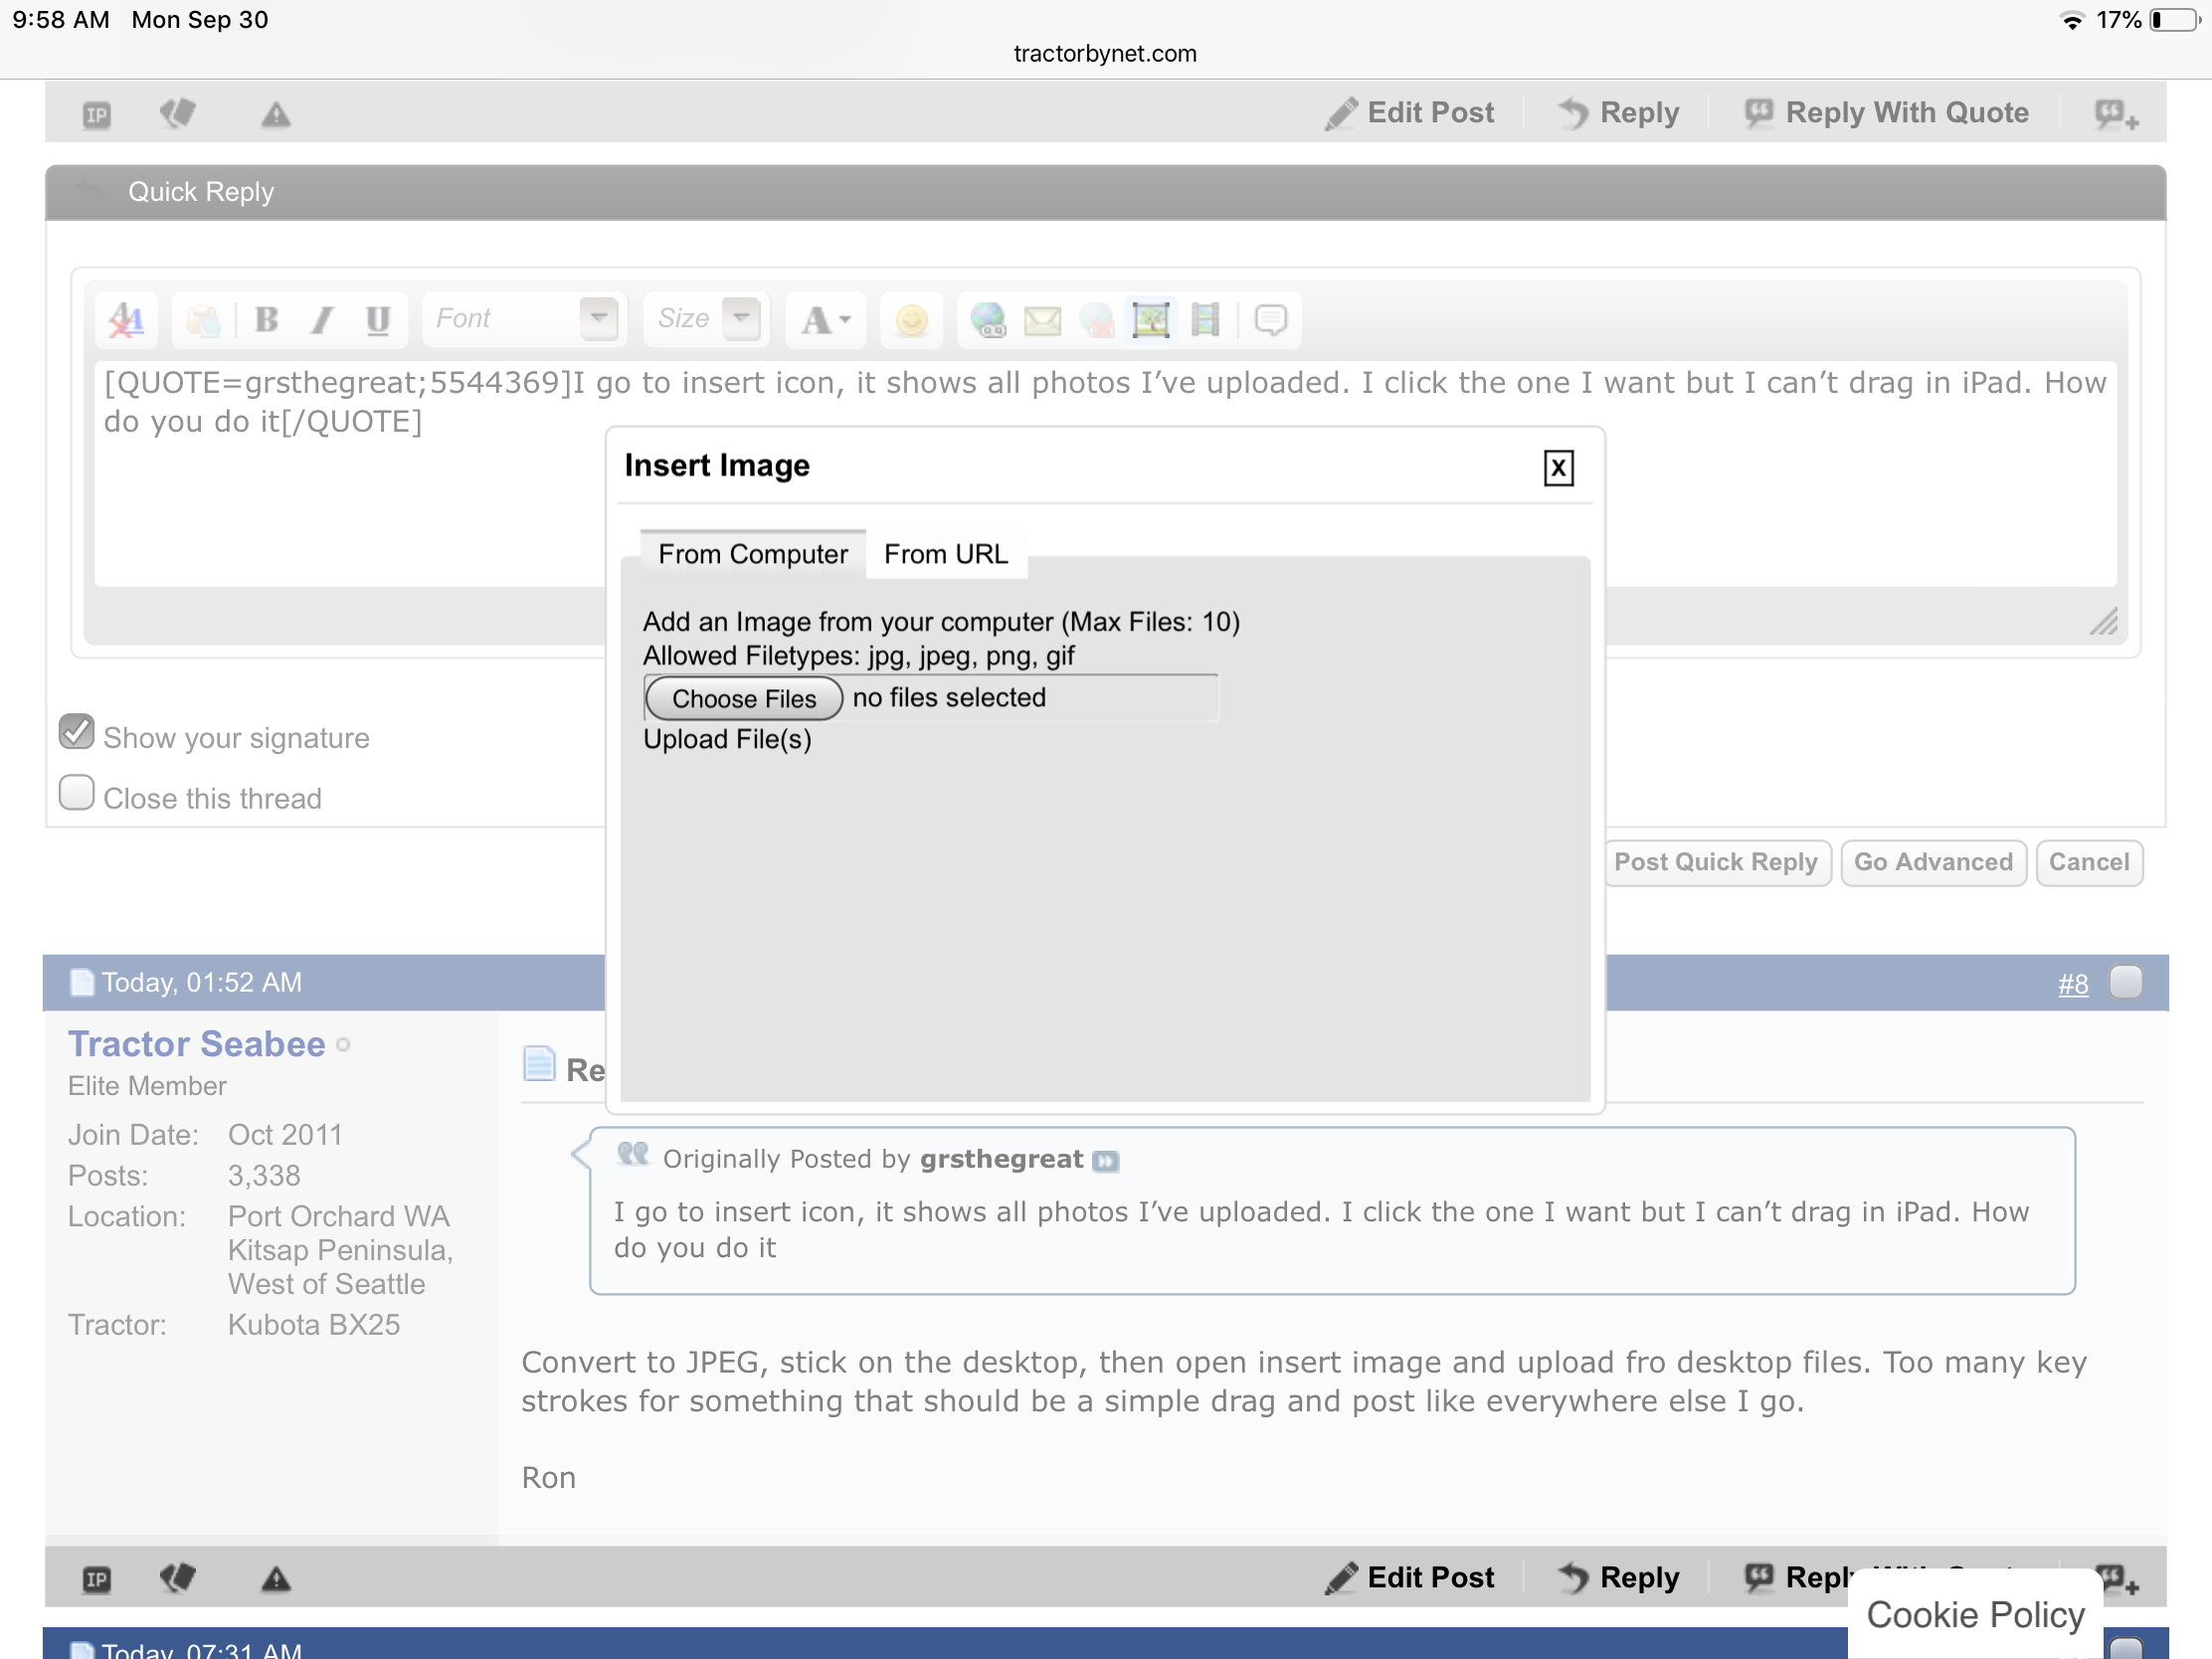This screenshot has width=2212, height=1659.
Task: Click the Italic formatting icon
Action: [322, 320]
